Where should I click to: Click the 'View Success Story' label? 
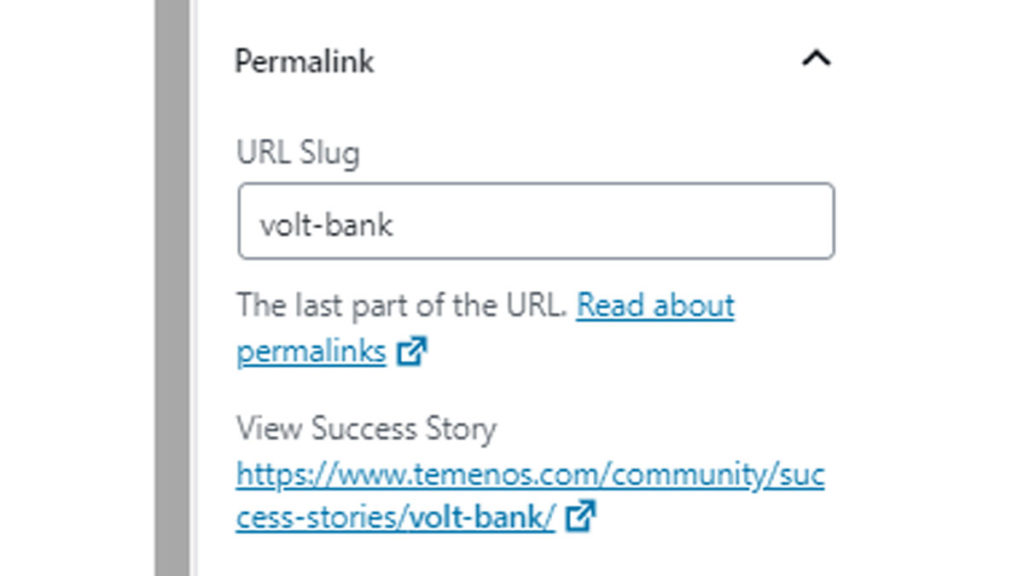click(x=366, y=429)
